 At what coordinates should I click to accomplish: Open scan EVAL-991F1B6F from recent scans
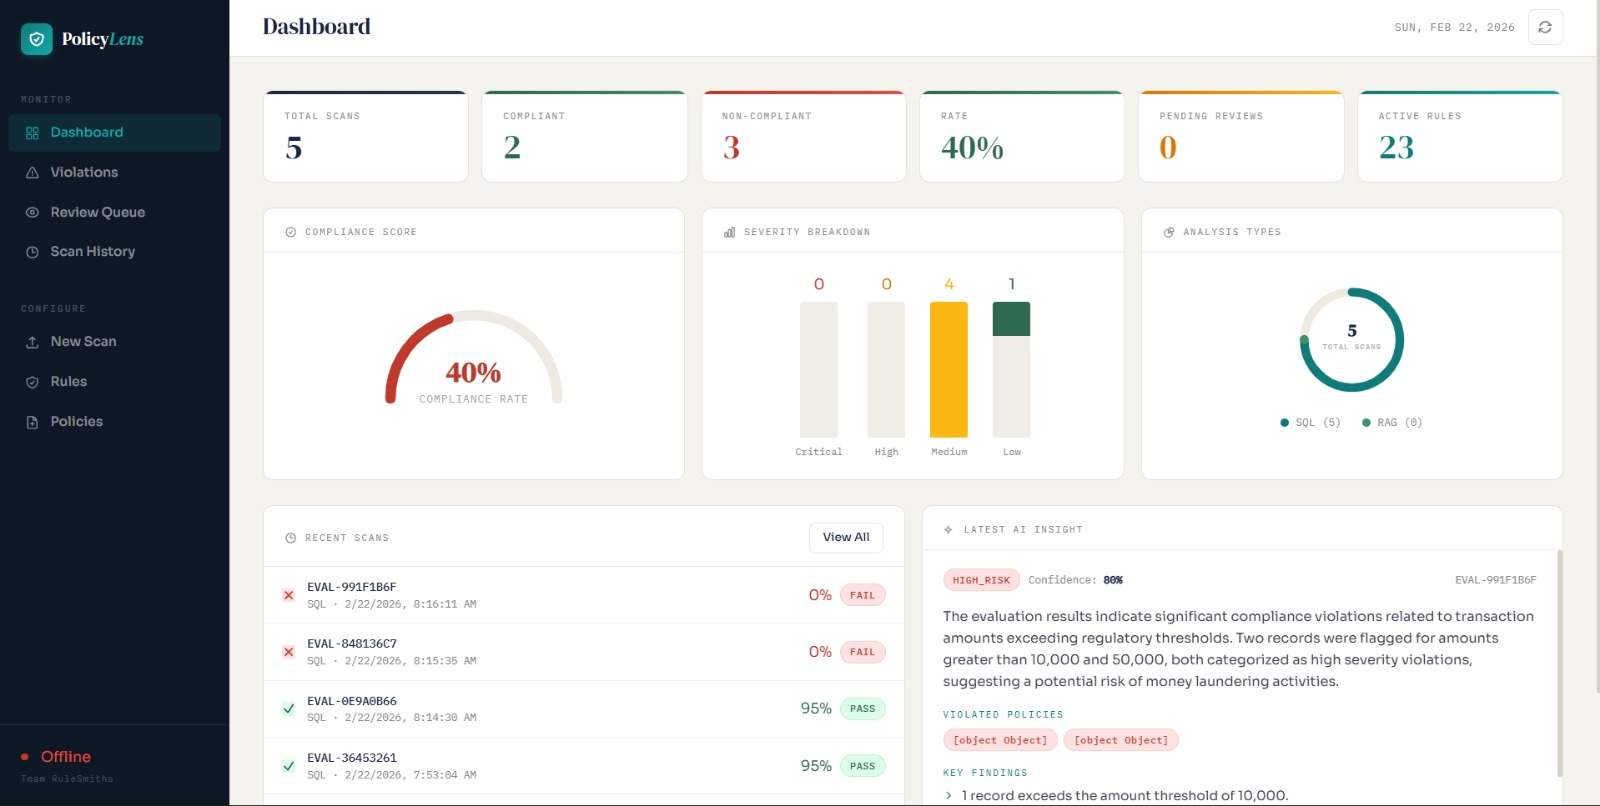click(x=351, y=587)
